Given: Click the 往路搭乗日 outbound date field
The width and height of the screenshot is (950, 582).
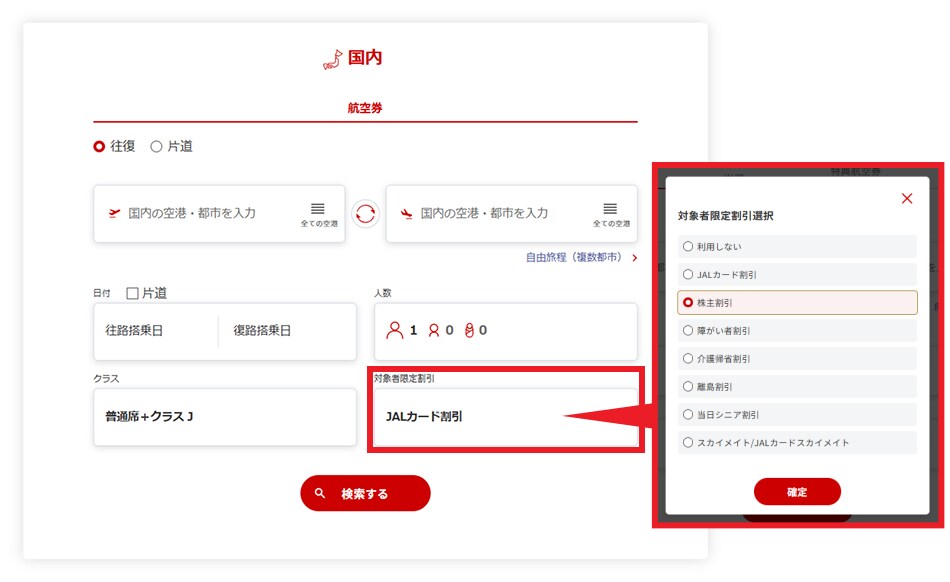Looking at the screenshot, I should [156, 331].
